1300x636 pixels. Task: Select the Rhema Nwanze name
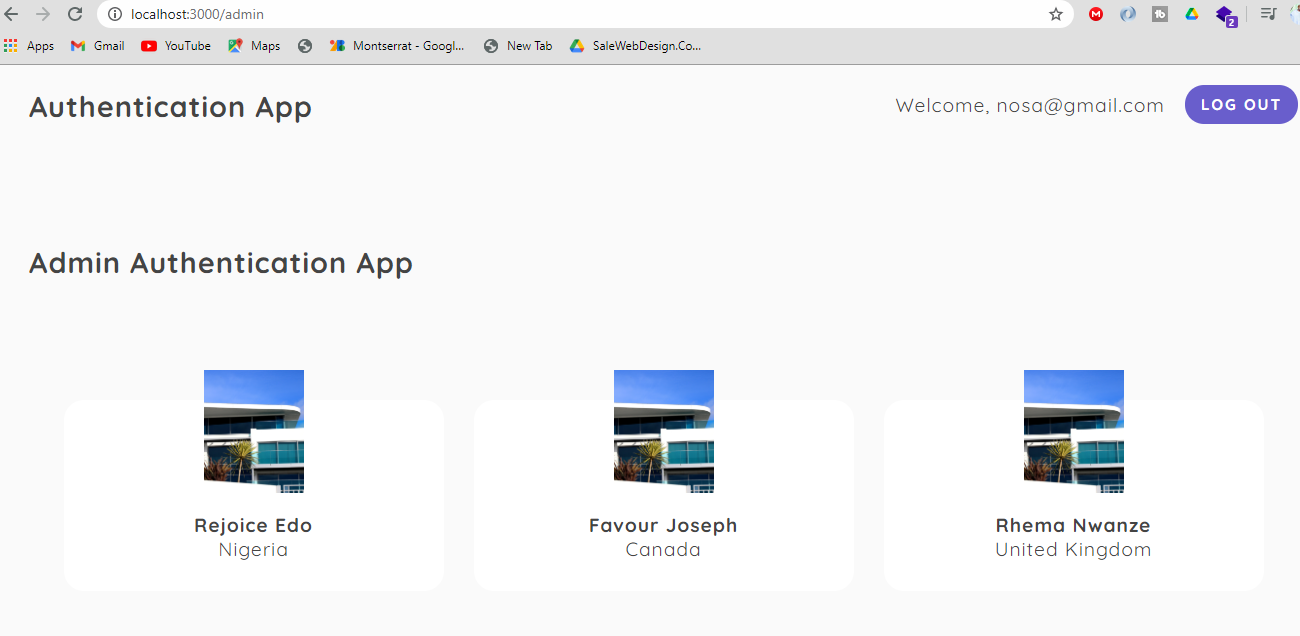(x=1073, y=525)
